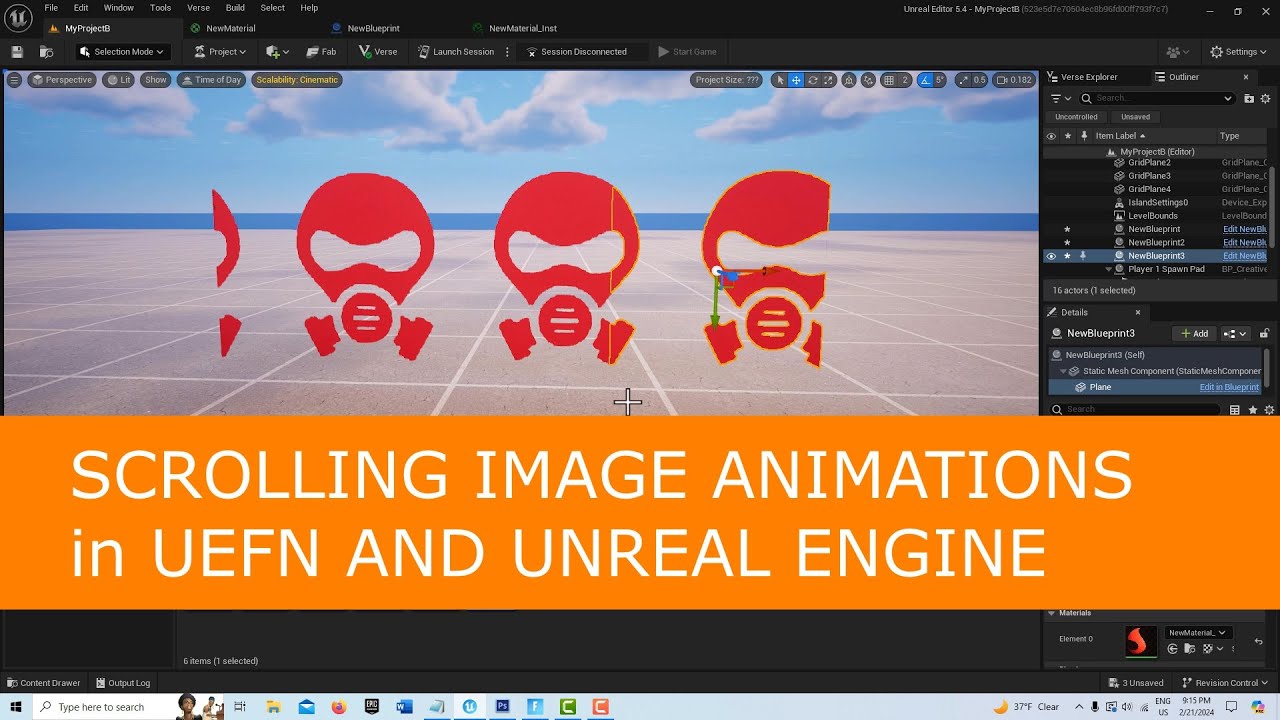Collapse Static Mesh Component tree node
Viewport: 1280px width, 720px height.
click(x=1063, y=371)
